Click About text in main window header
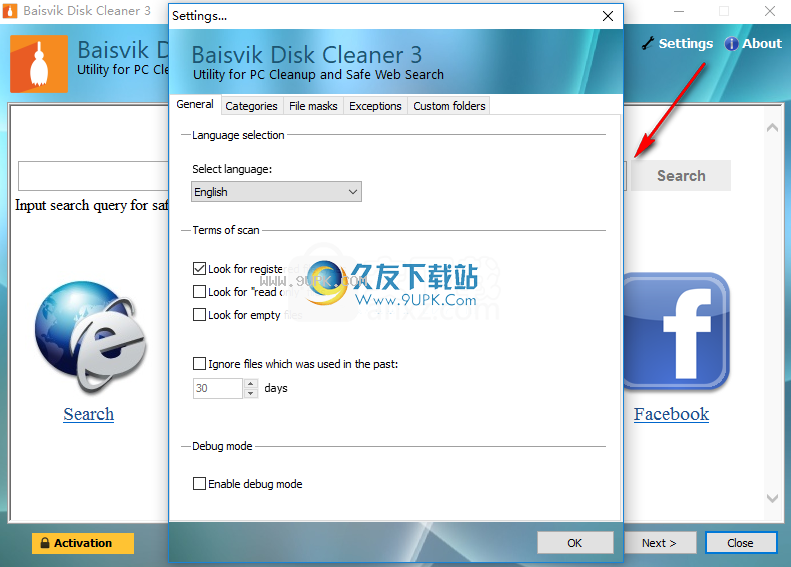The image size is (791, 567). coord(762,44)
